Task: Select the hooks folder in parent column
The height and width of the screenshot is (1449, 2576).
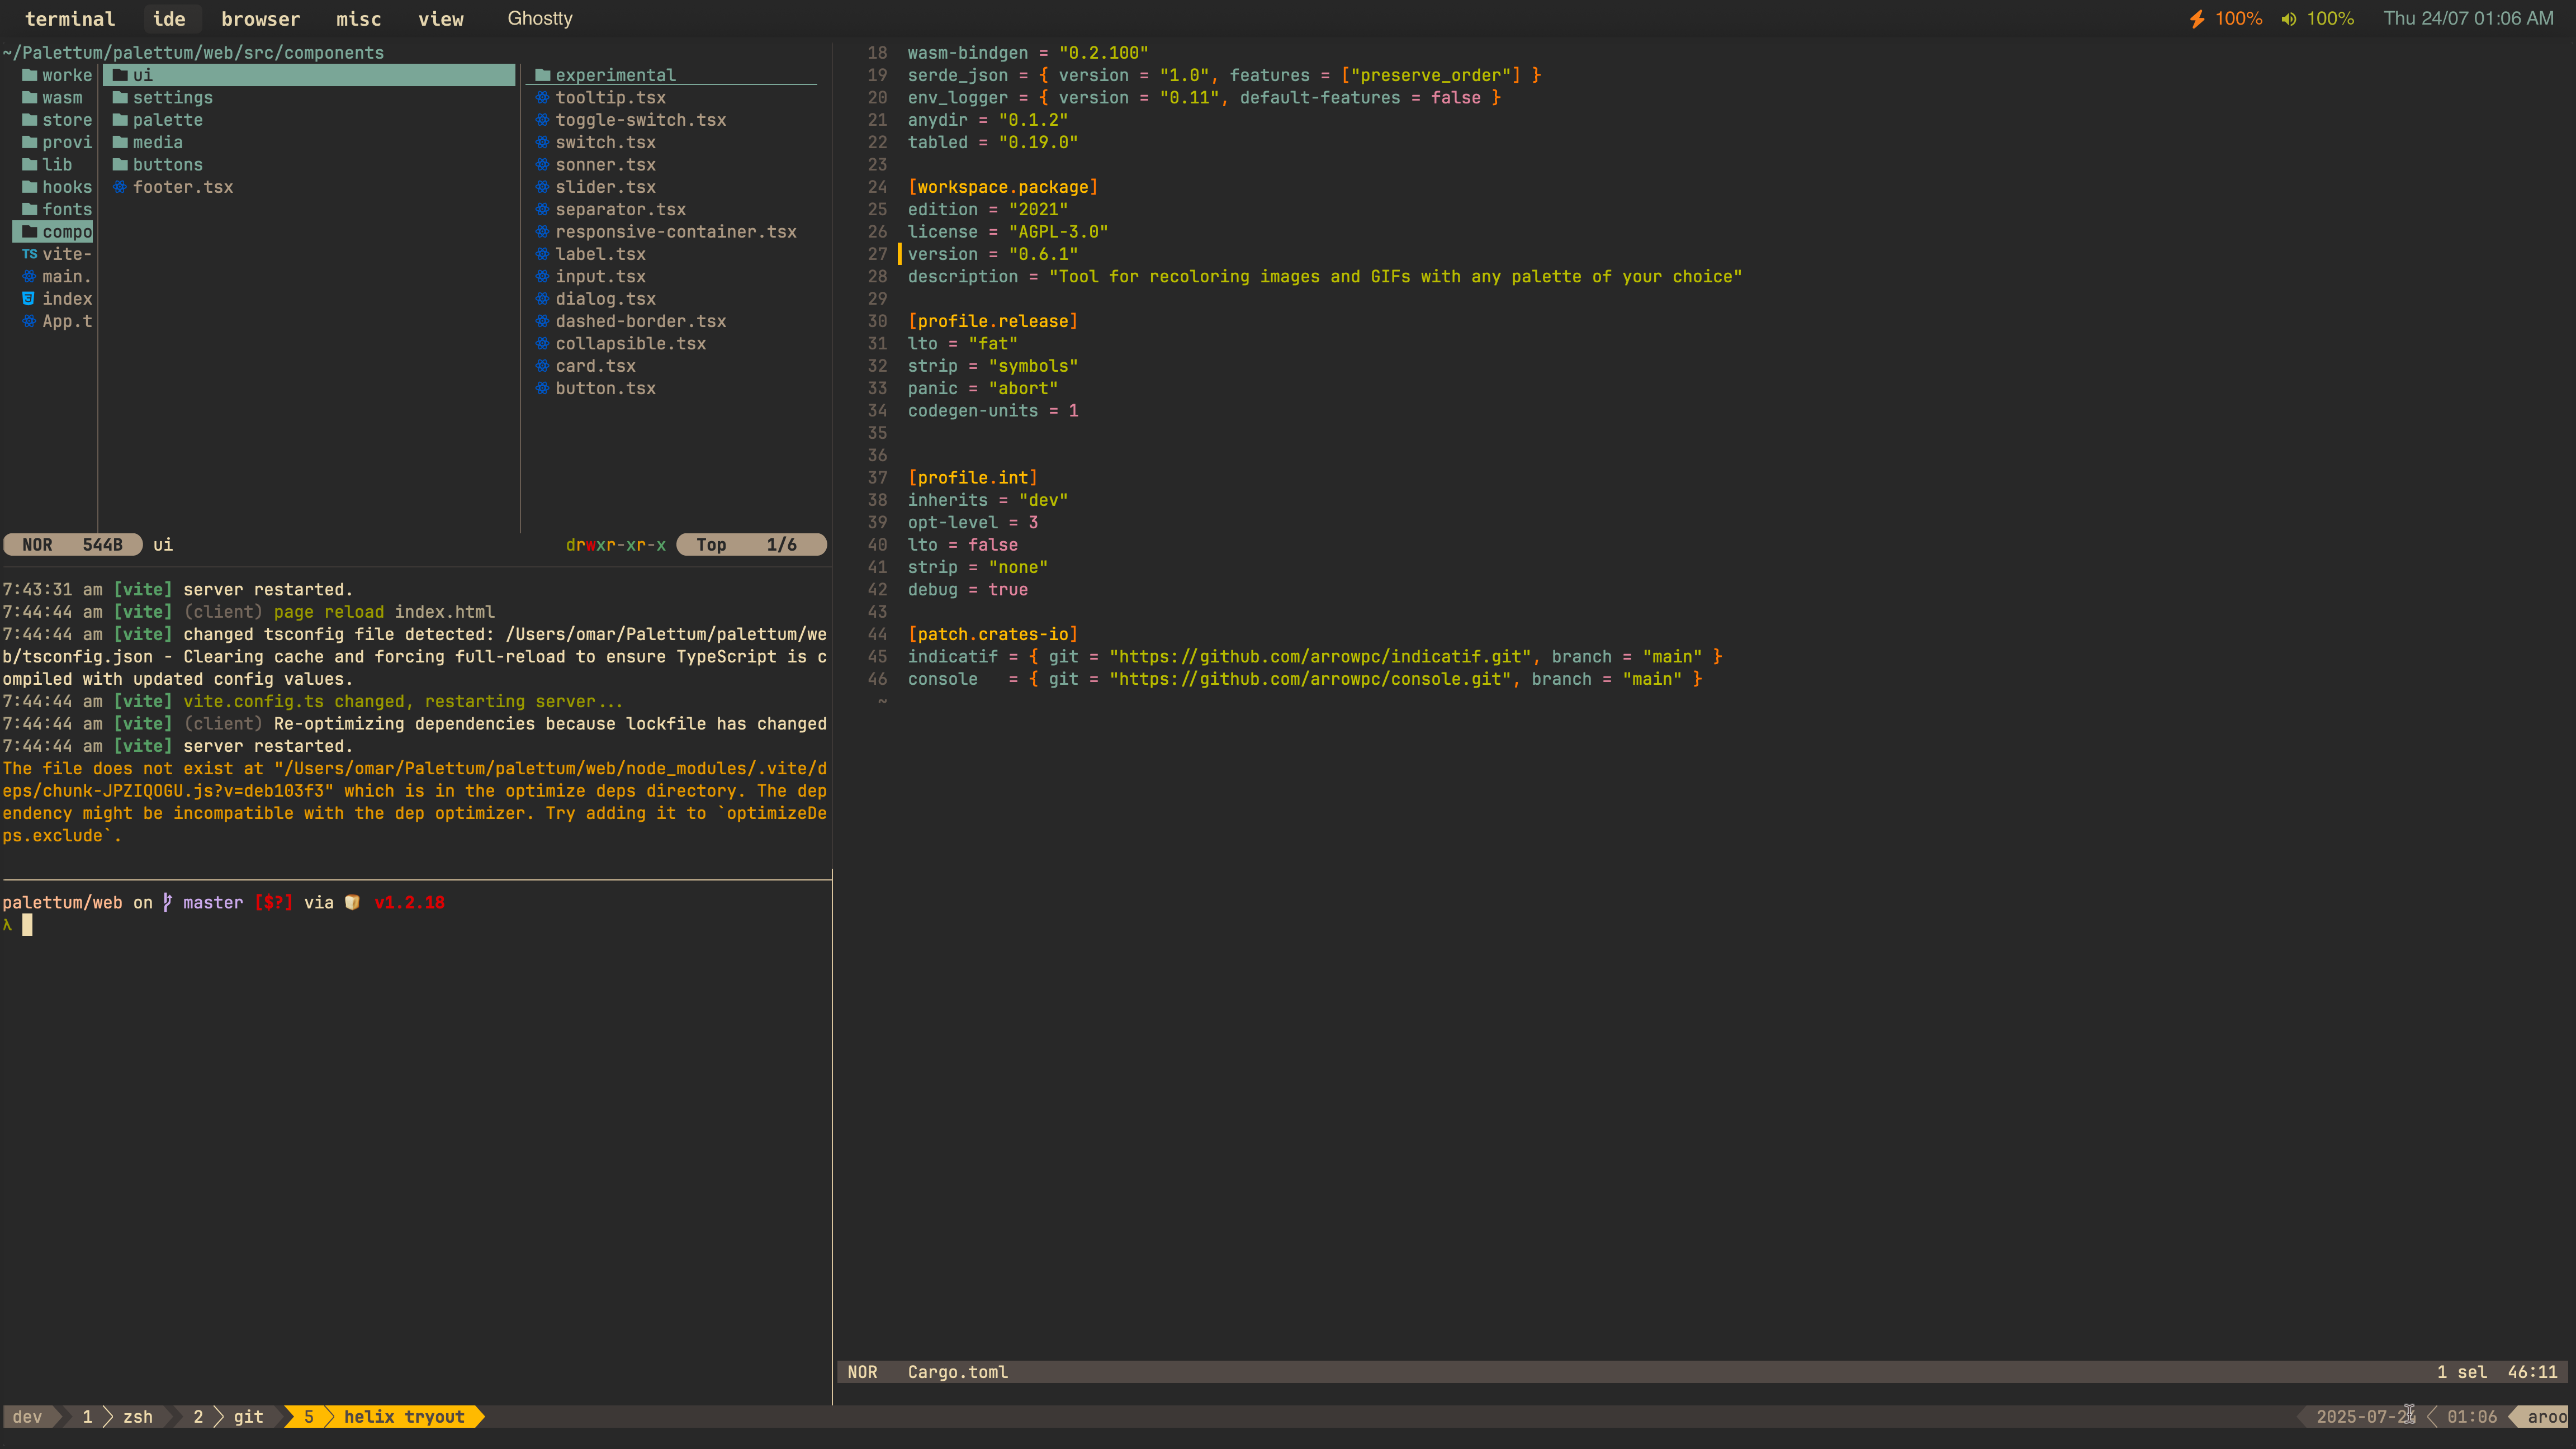Action: tap(66, 187)
